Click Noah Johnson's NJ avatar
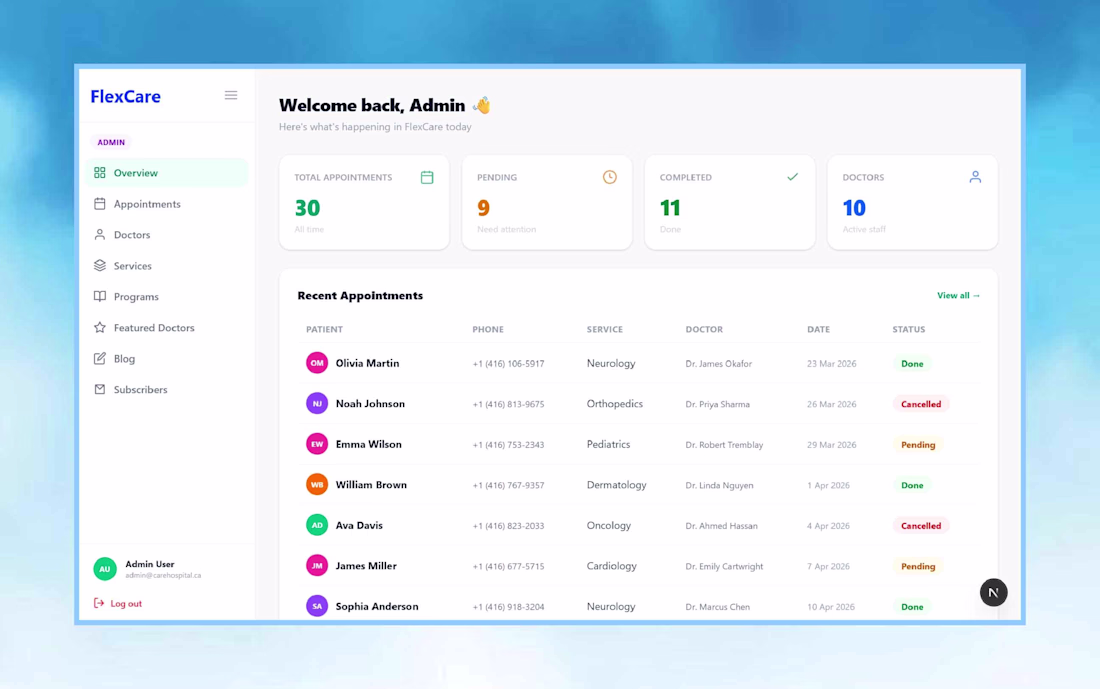 [317, 403]
